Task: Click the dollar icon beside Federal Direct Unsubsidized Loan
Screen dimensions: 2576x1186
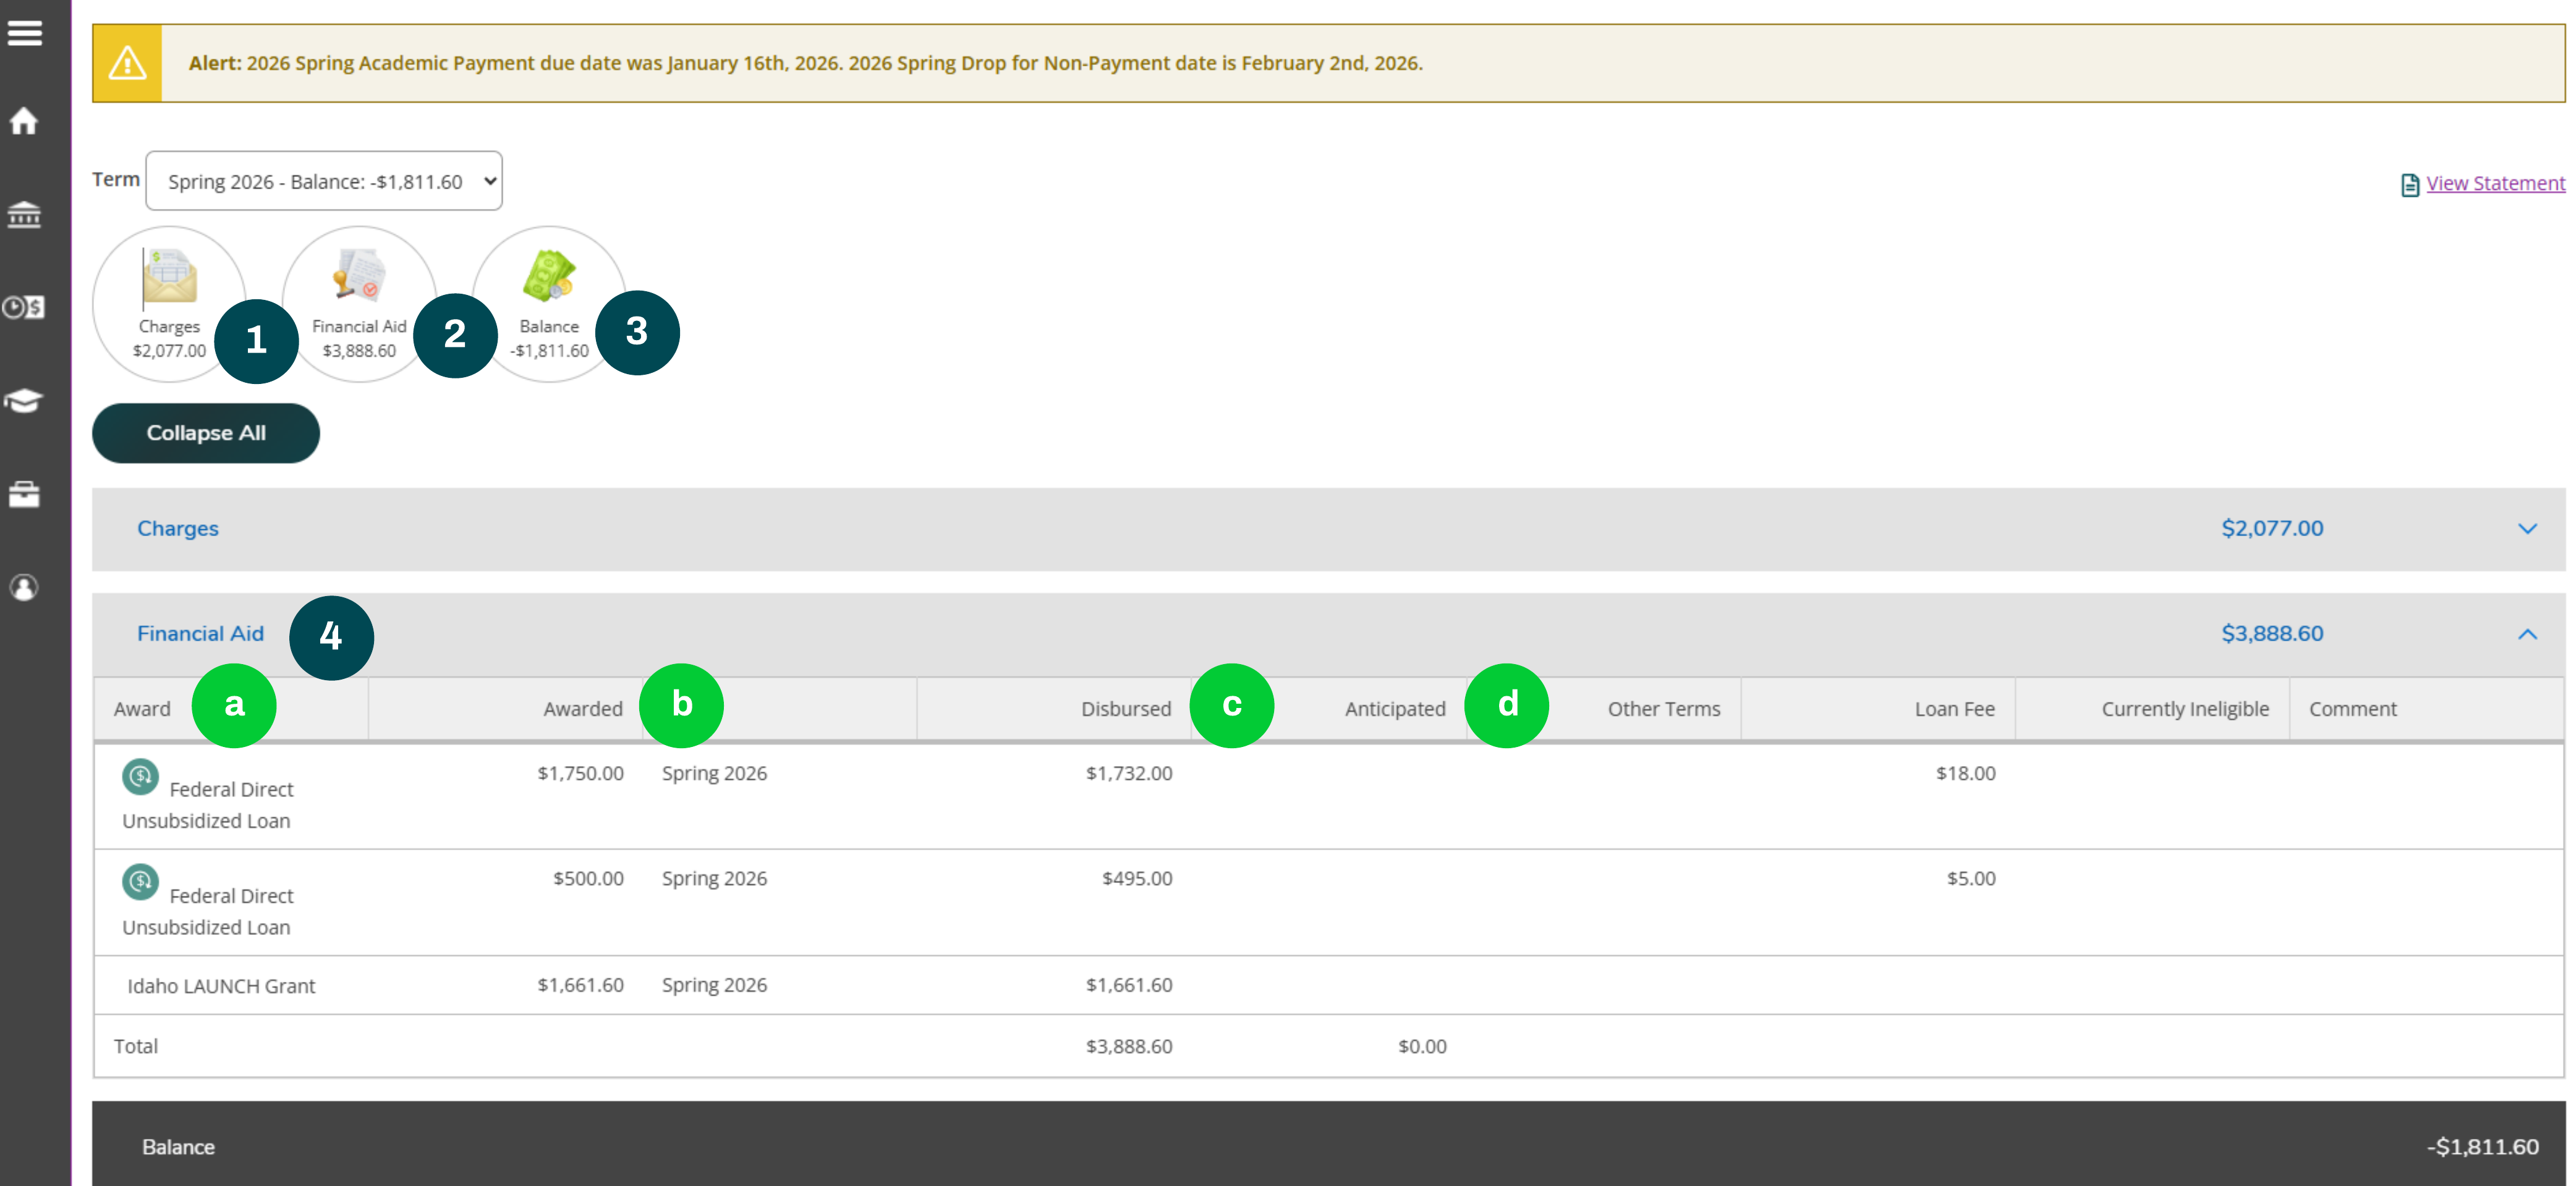Action: [140, 777]
